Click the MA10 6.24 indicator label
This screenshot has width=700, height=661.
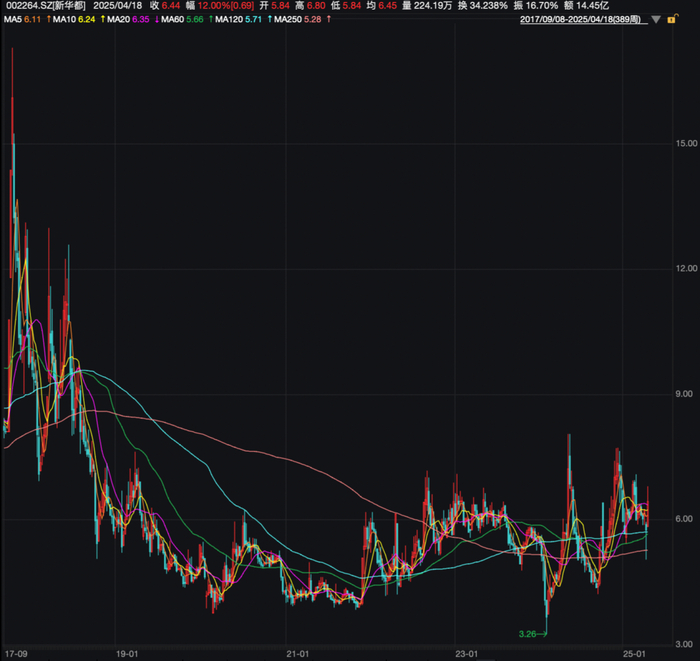pyautogui.click(x=74, y=19)
